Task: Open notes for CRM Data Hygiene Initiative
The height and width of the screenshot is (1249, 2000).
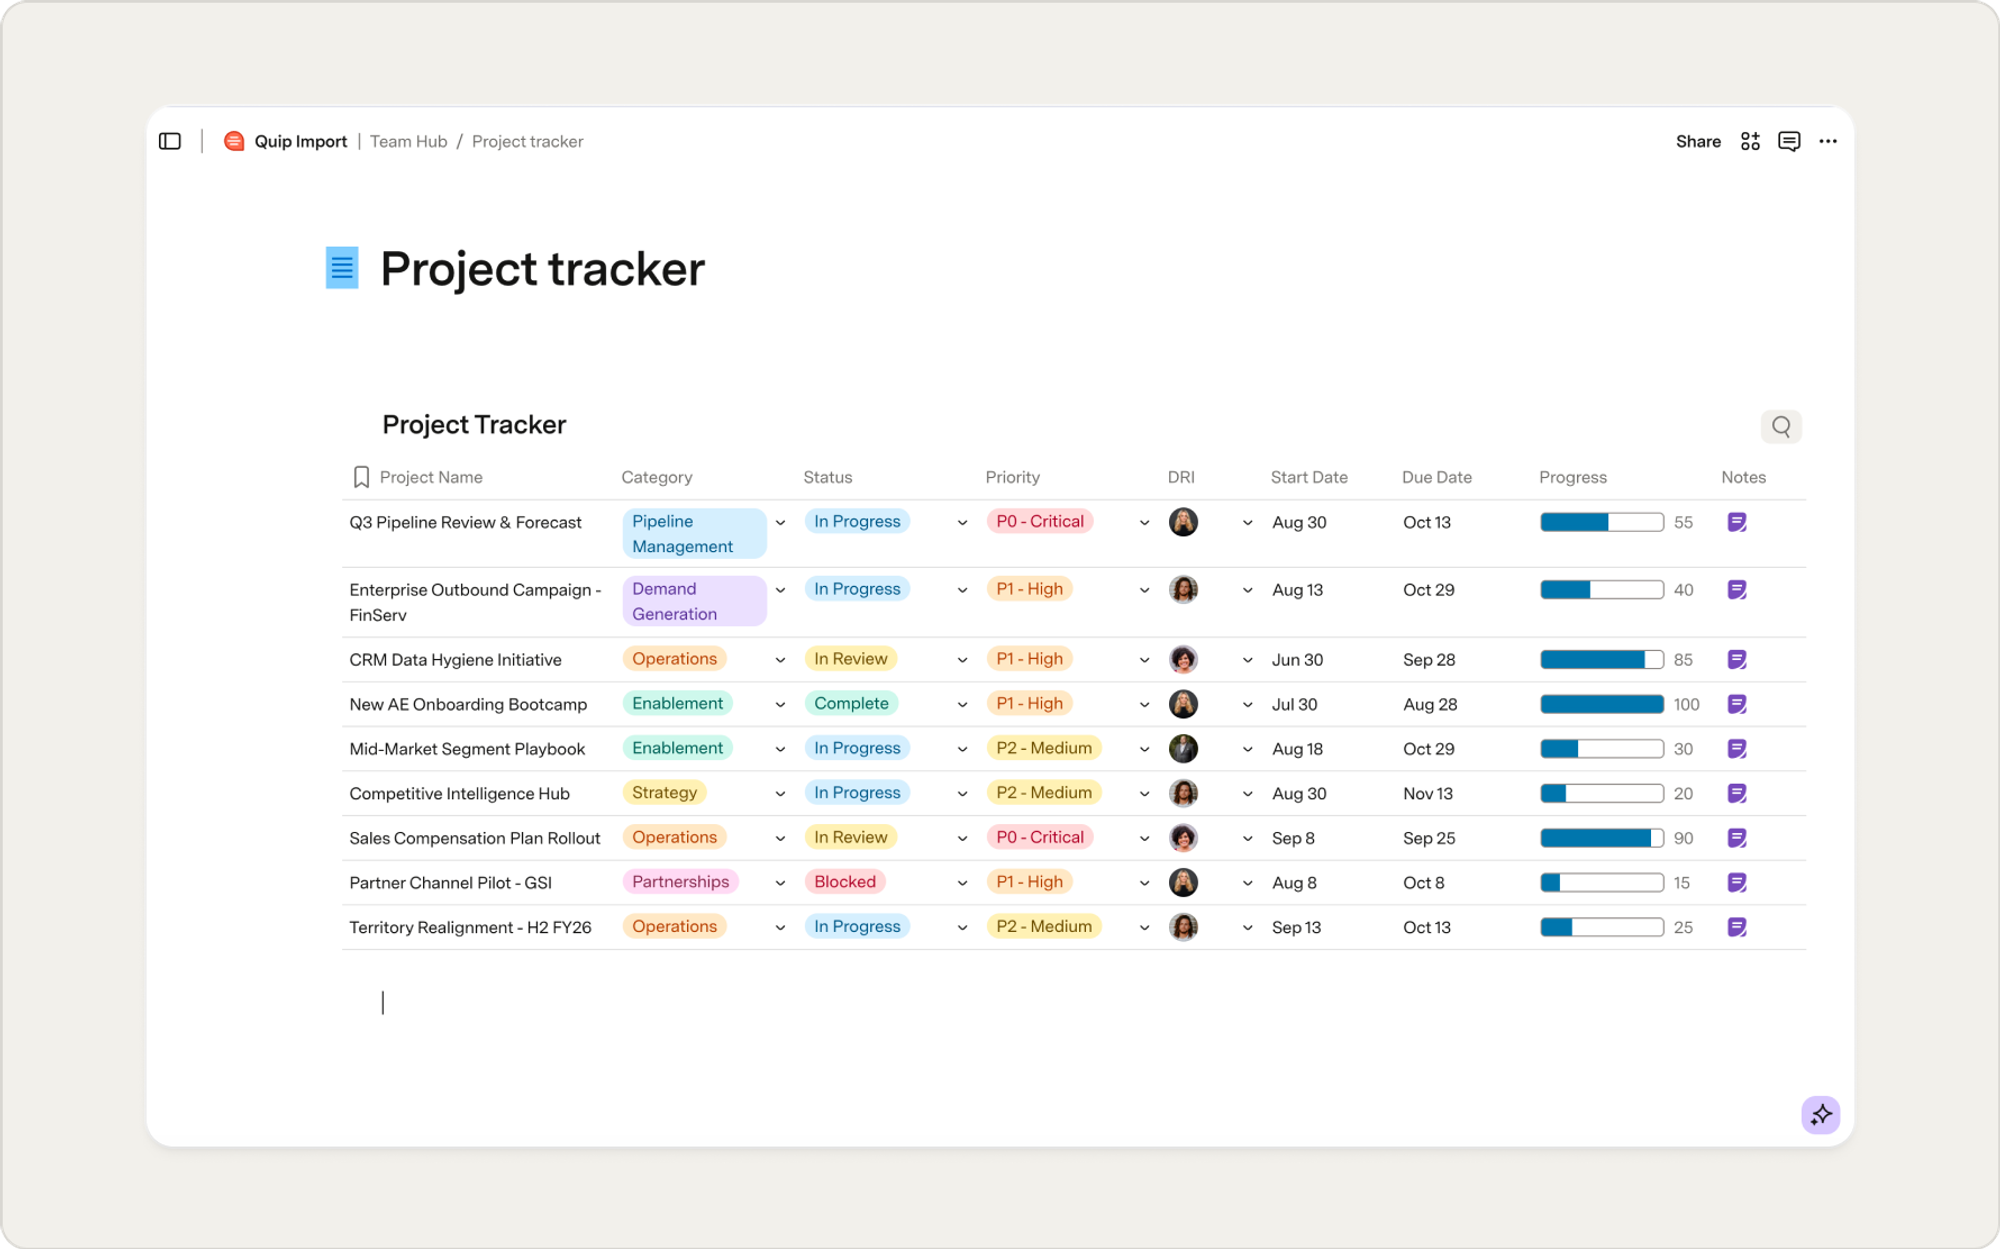Action: click(x=1737, y=659)
